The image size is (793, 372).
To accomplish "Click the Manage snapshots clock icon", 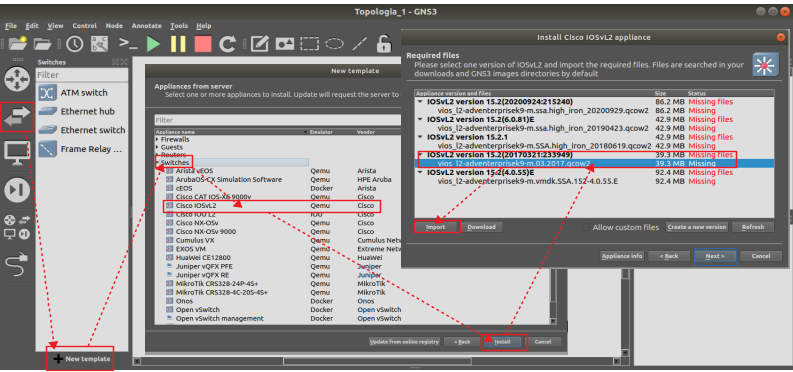I will [74, 43].
